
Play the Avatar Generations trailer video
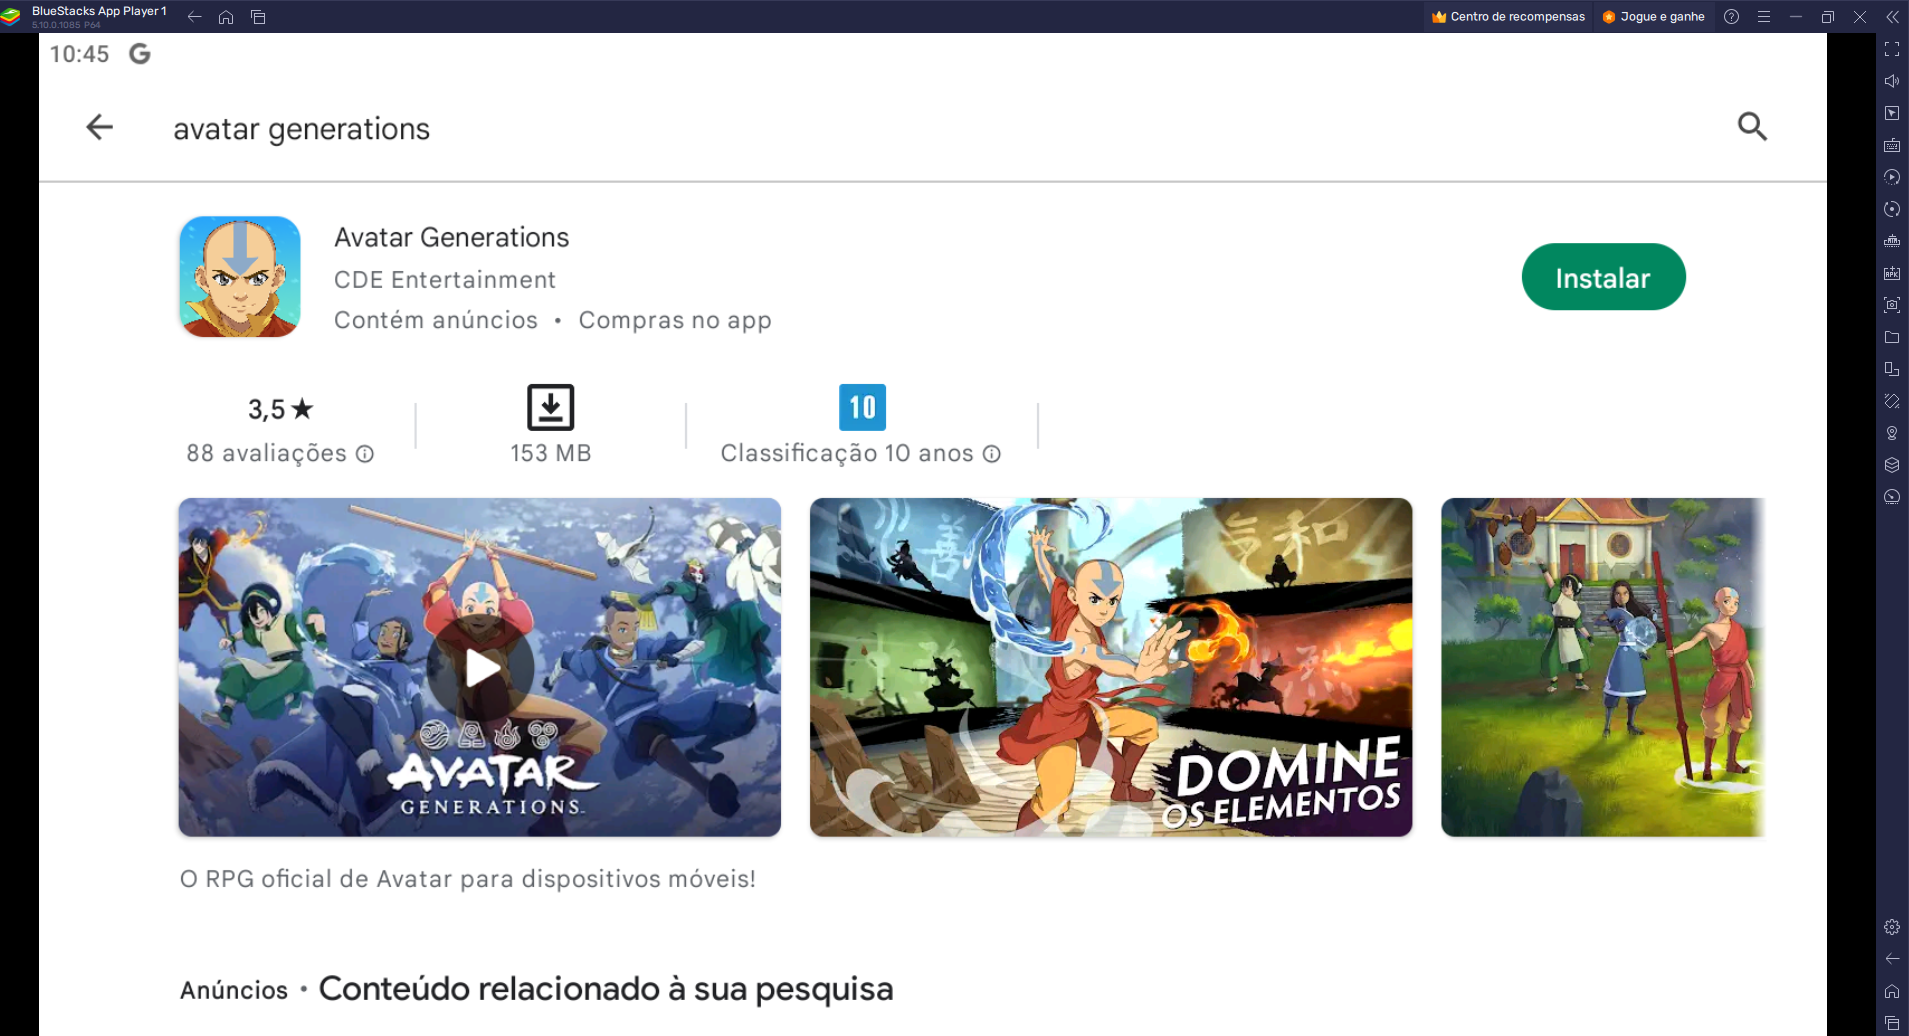coord(480,667)
